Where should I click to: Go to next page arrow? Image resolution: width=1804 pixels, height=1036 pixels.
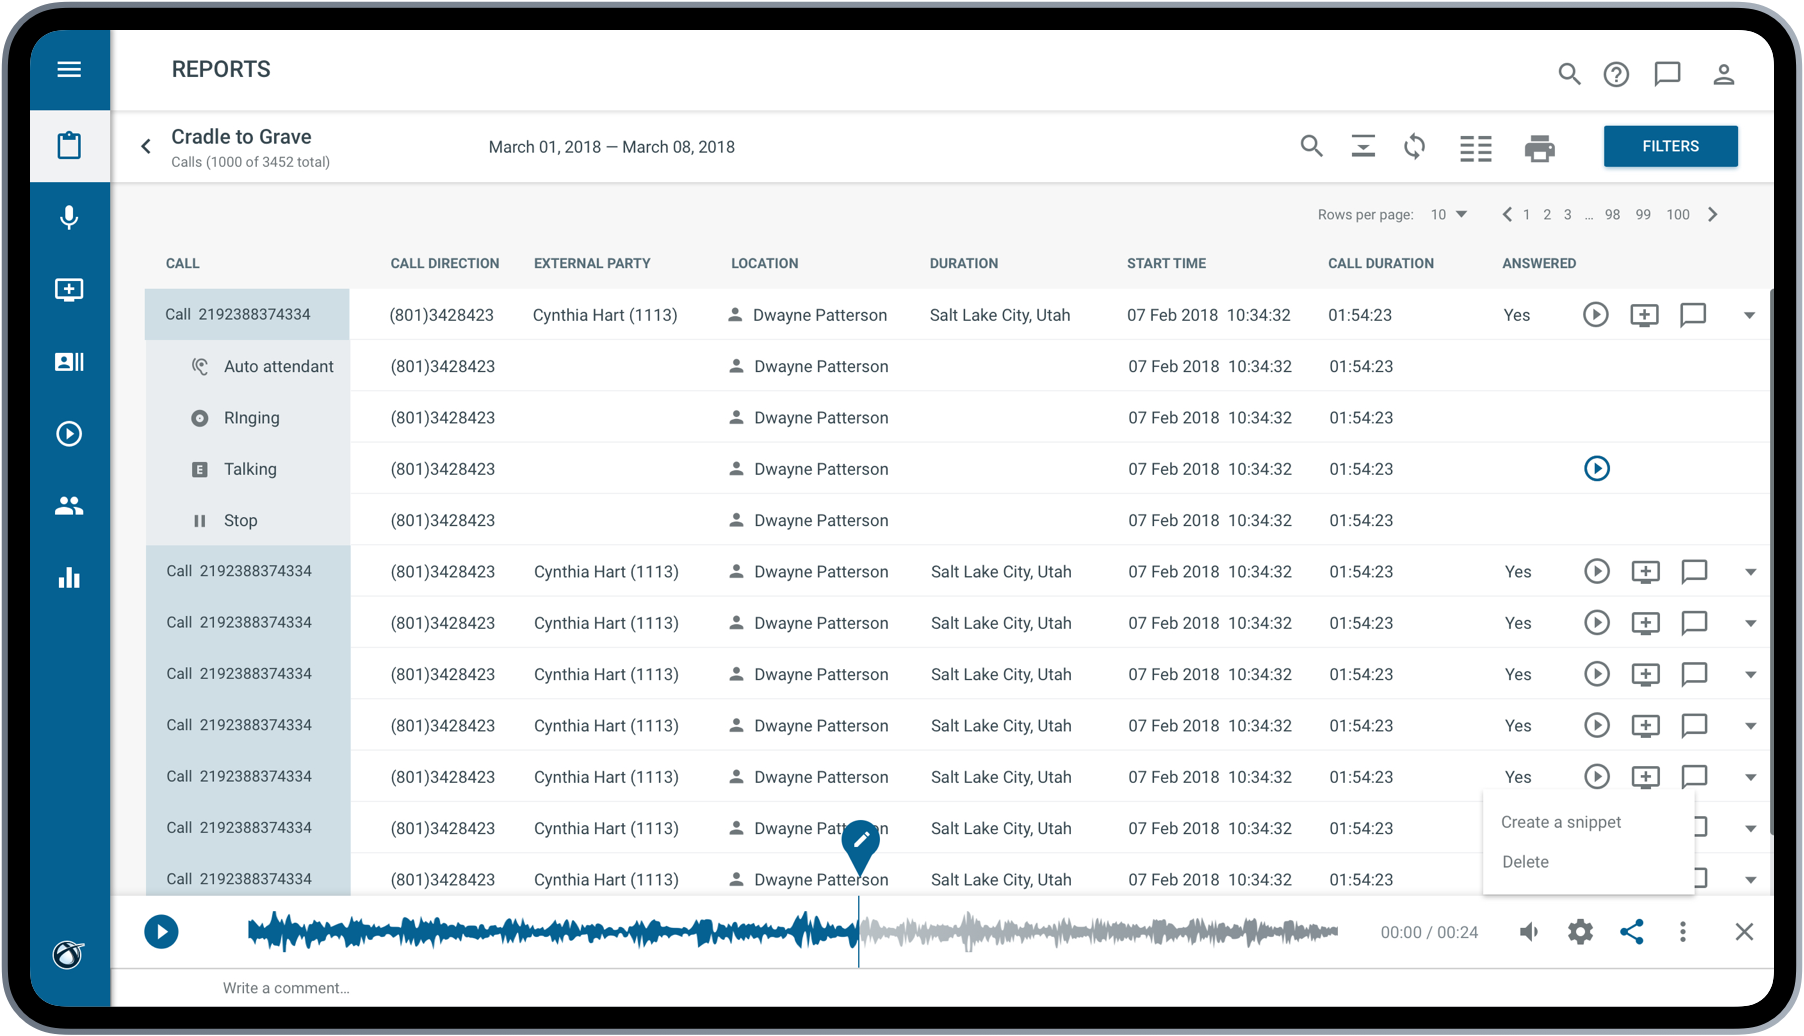click(x=1712, y=214)
